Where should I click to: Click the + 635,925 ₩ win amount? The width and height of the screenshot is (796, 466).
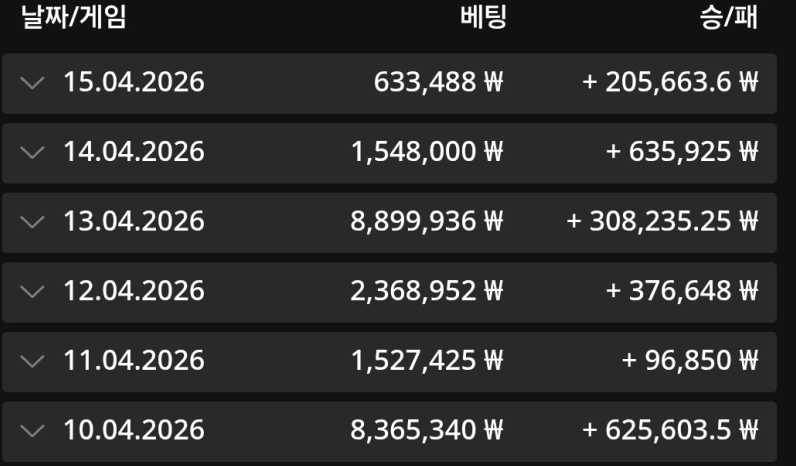pos(682,152)
